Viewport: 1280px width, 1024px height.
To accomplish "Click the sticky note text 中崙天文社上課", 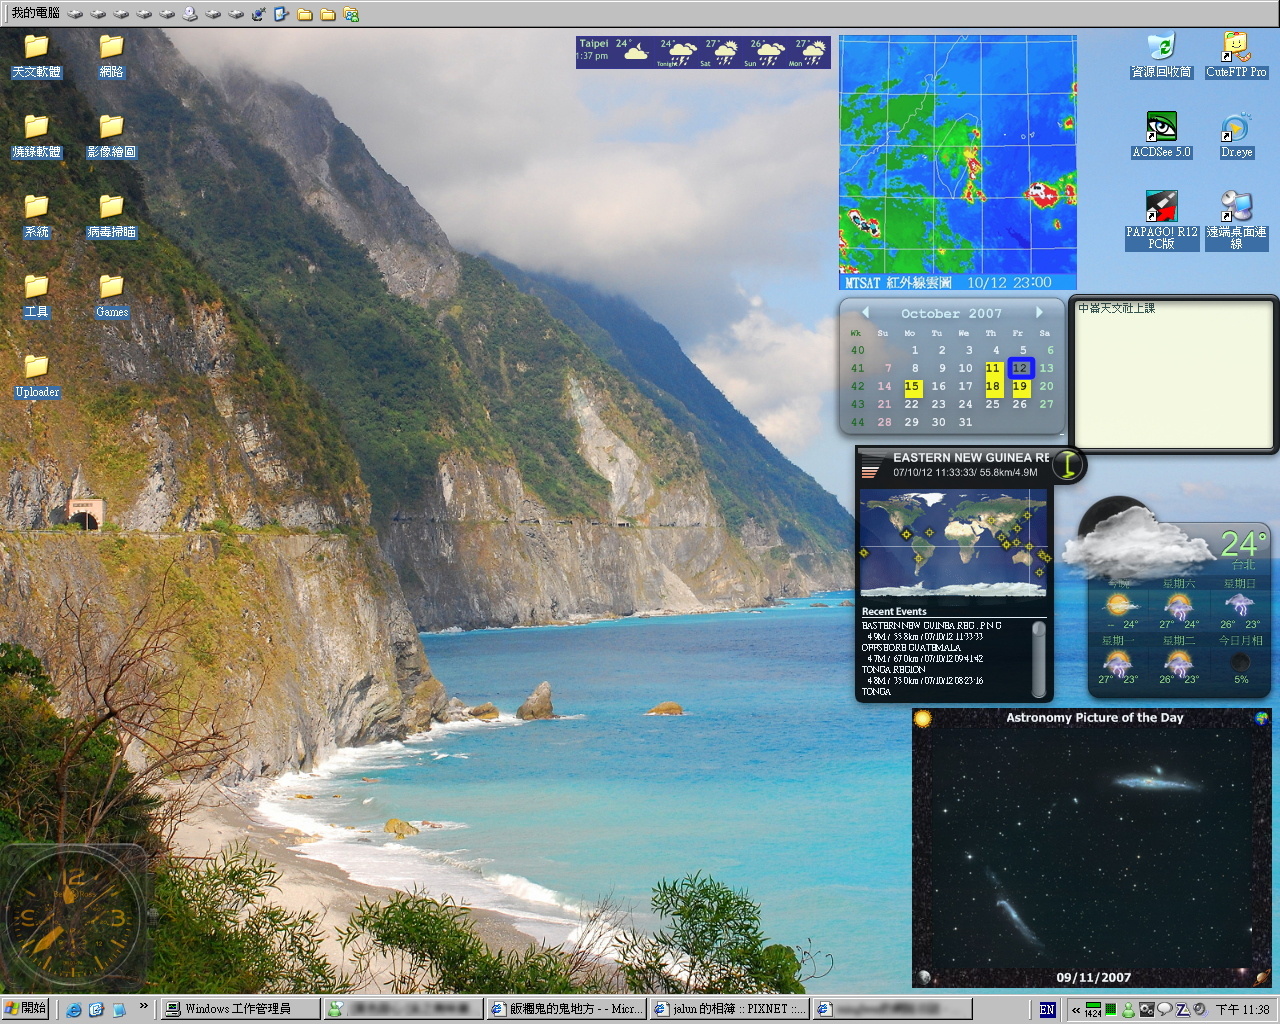I will tap(1116, 308).
